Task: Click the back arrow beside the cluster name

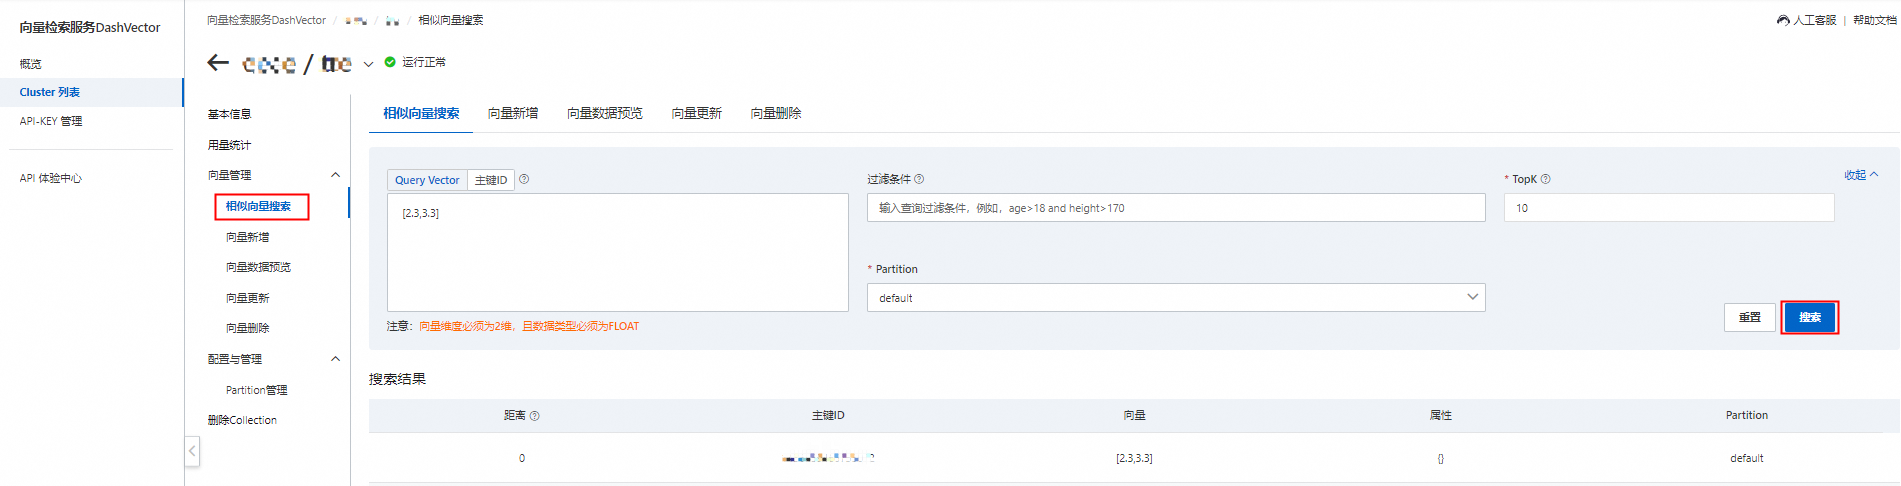Action: click(x=218, y=63)
